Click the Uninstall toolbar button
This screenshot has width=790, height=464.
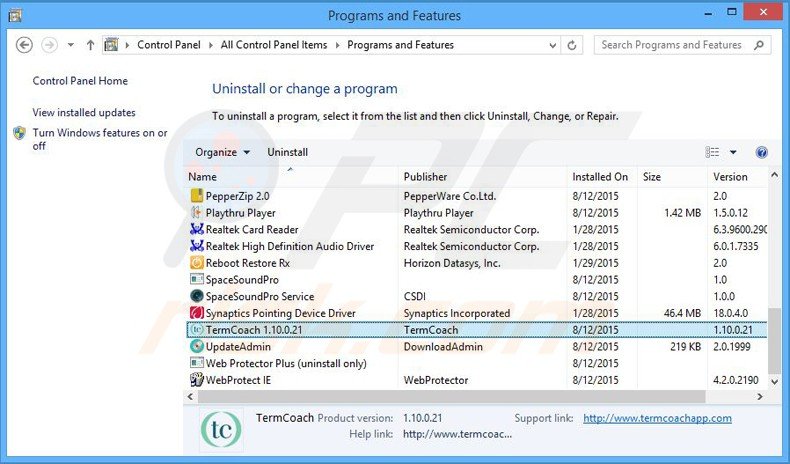point(287,152)
